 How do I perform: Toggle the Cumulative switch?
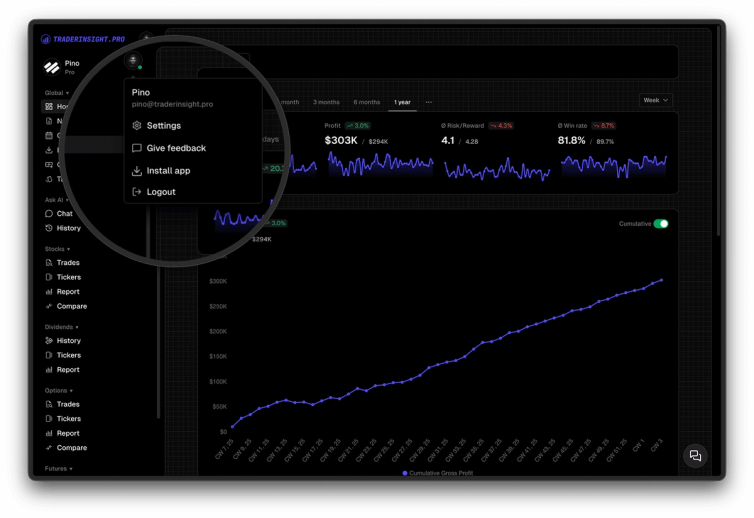[x=661, y=224]
